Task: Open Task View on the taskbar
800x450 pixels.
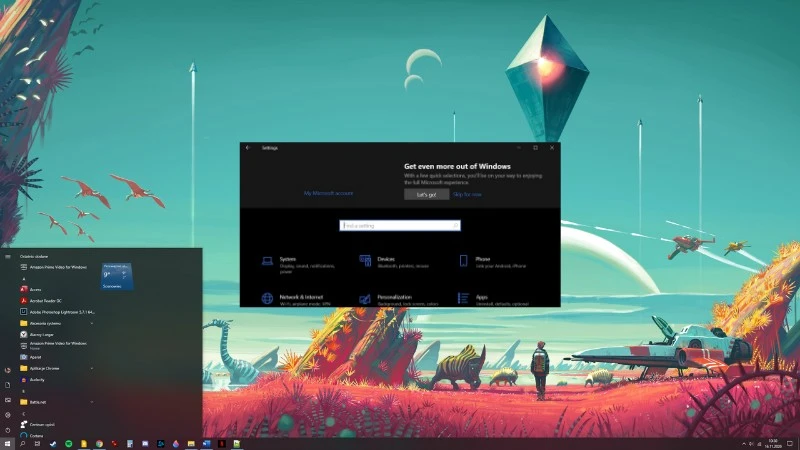Action: 37,444
